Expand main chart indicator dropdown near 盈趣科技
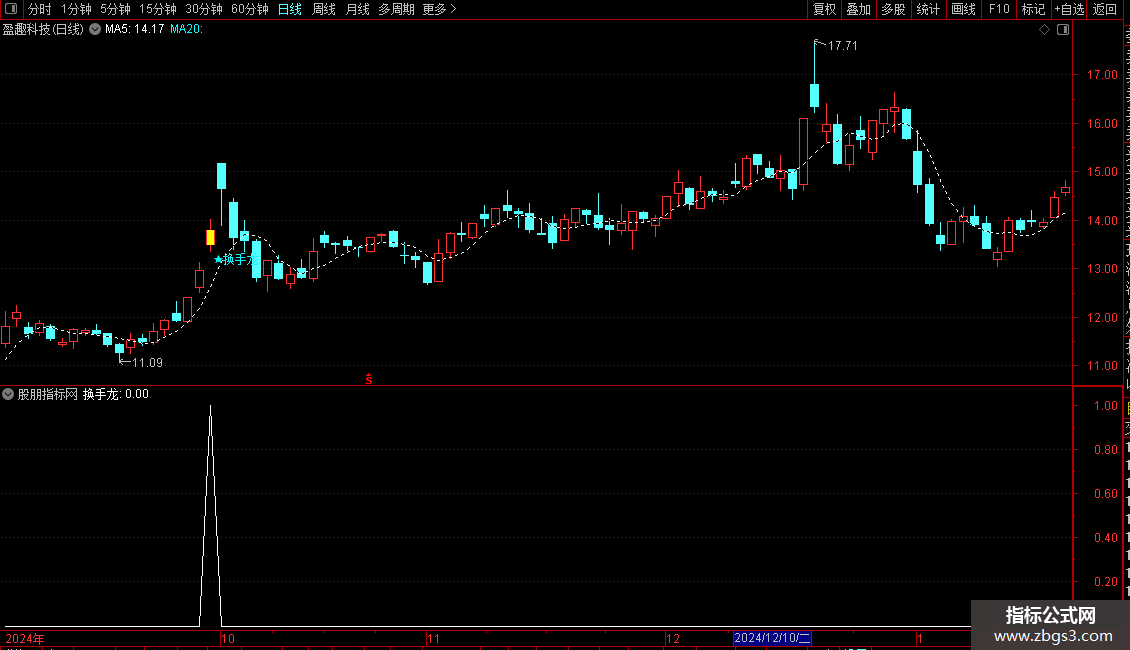Screen dimensions: 1130x650 coord(94,30)
